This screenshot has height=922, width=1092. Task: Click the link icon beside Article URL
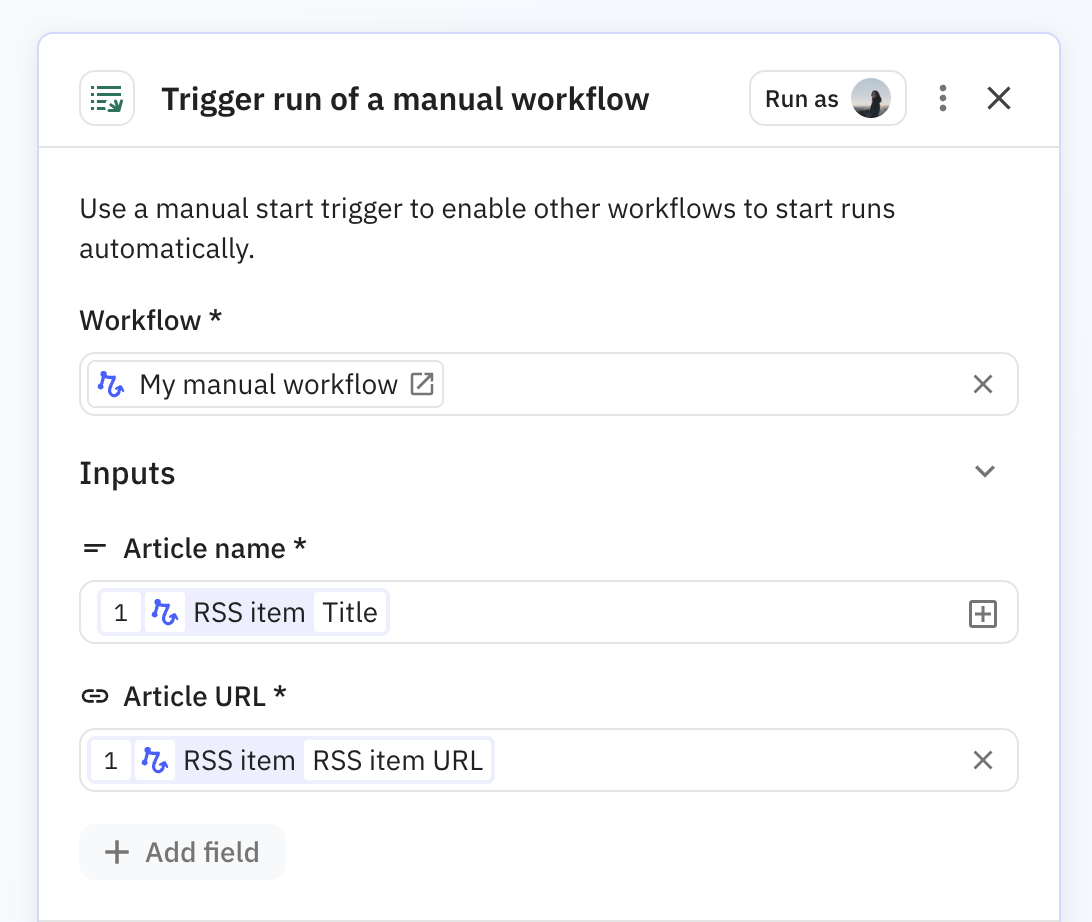coord(95,697)
